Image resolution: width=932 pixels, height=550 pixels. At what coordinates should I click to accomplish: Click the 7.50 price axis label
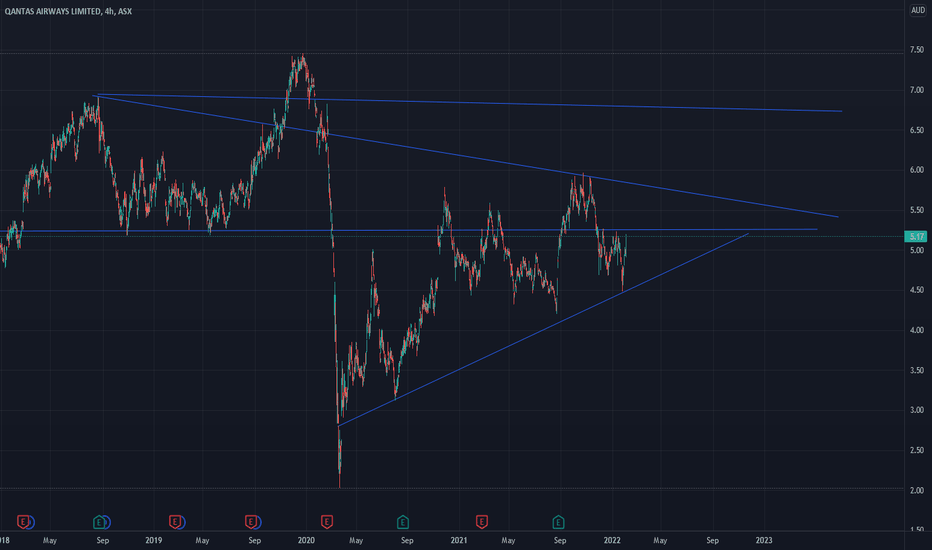(917, 50)
